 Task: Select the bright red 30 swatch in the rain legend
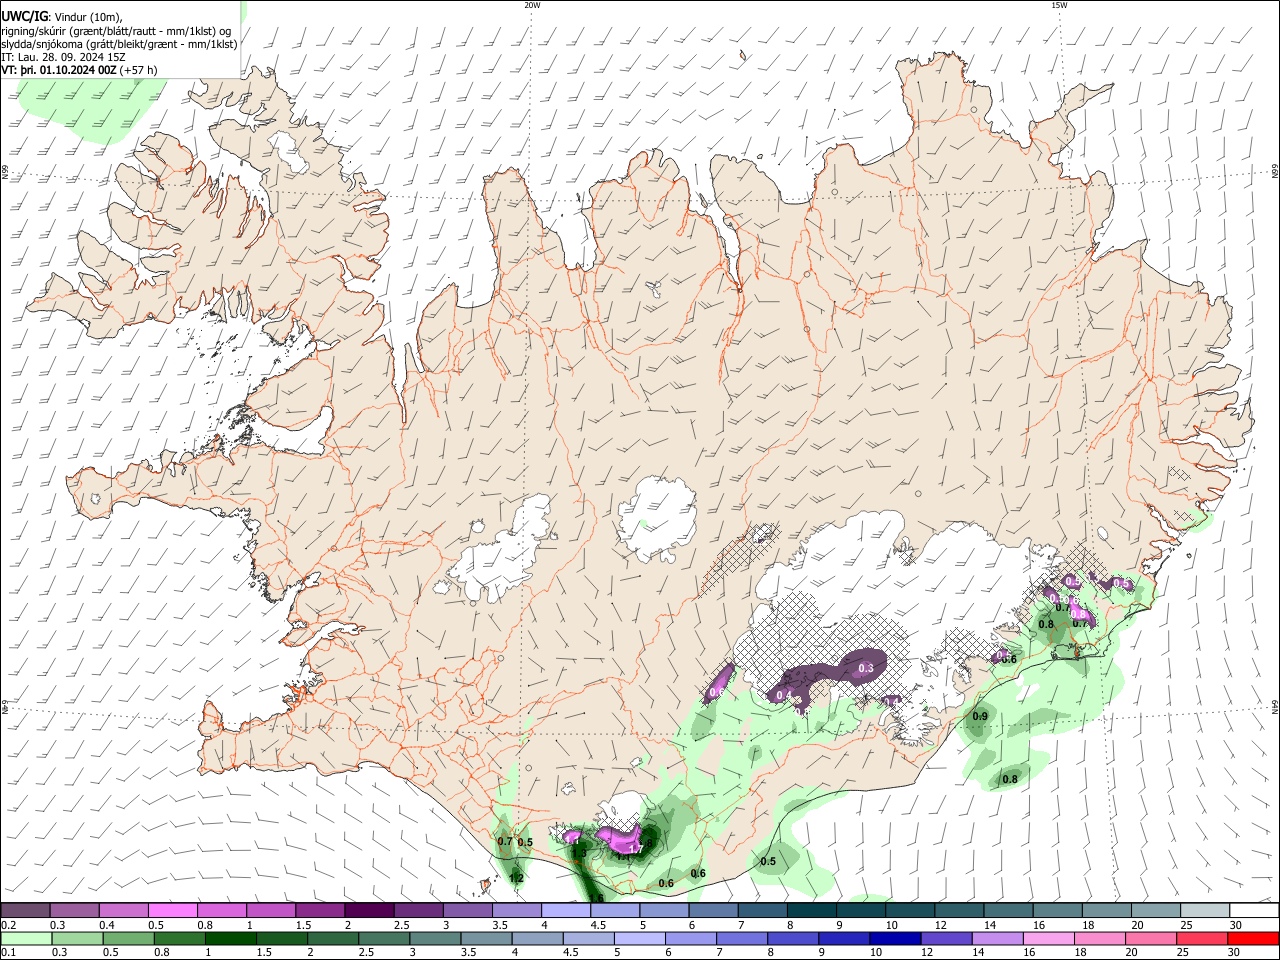pyautogui.click(x=1252, y=939)
